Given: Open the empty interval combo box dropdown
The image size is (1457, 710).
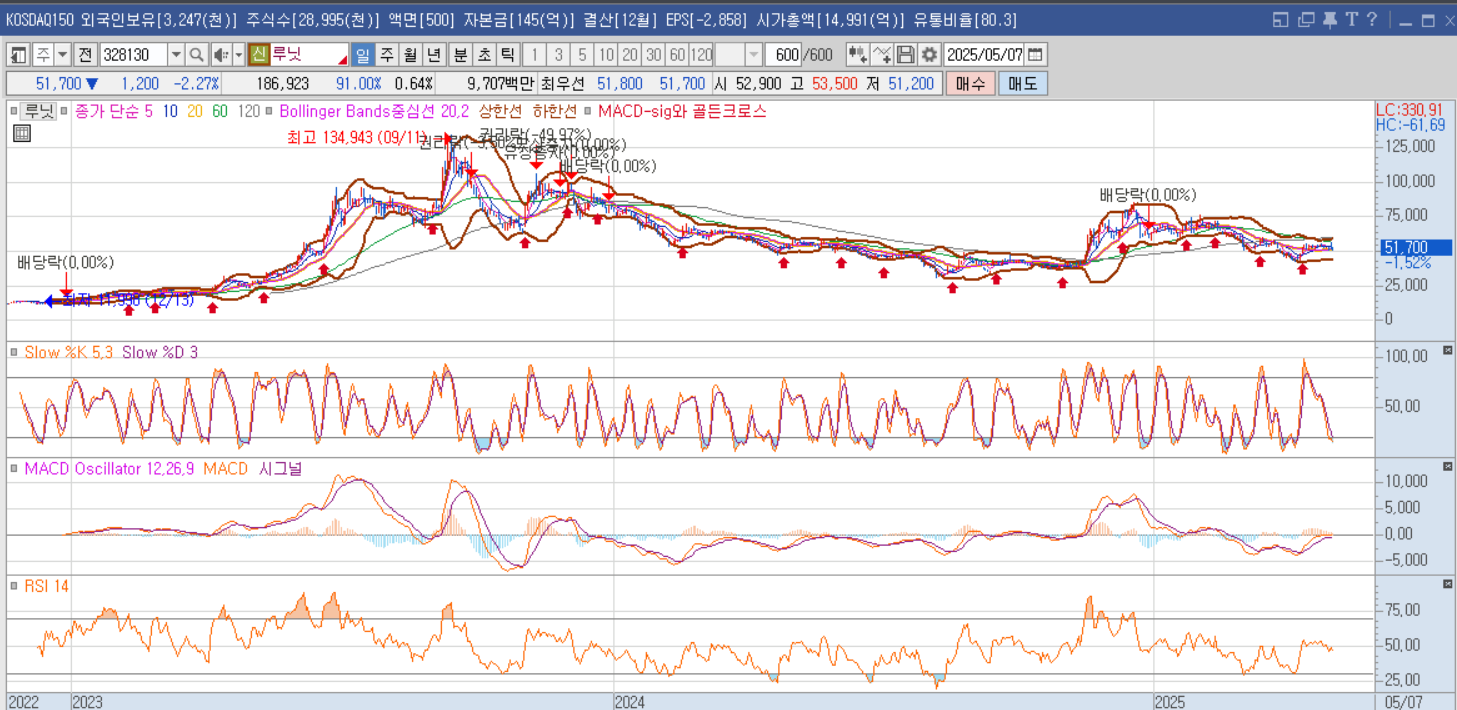Looking at the screenshot, I should point(754,55).
